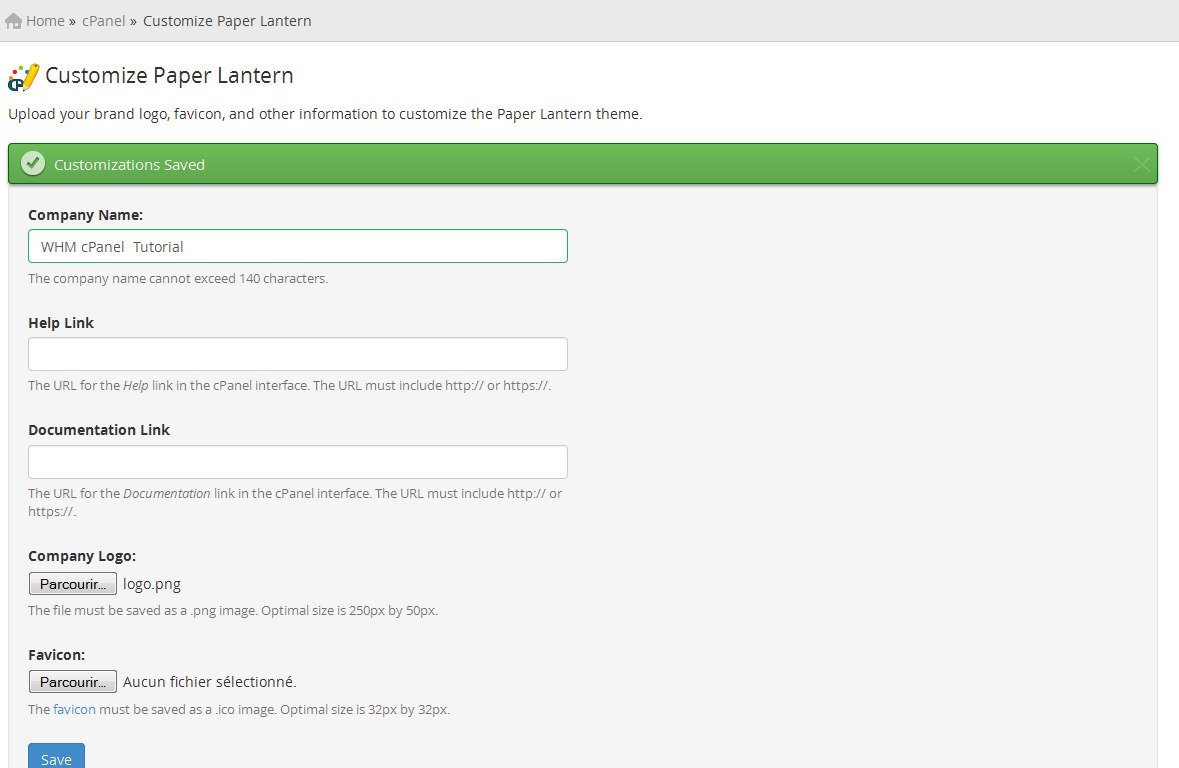Browse for a Company Logo file
The image size is (1179, 768).
point(73,584)
